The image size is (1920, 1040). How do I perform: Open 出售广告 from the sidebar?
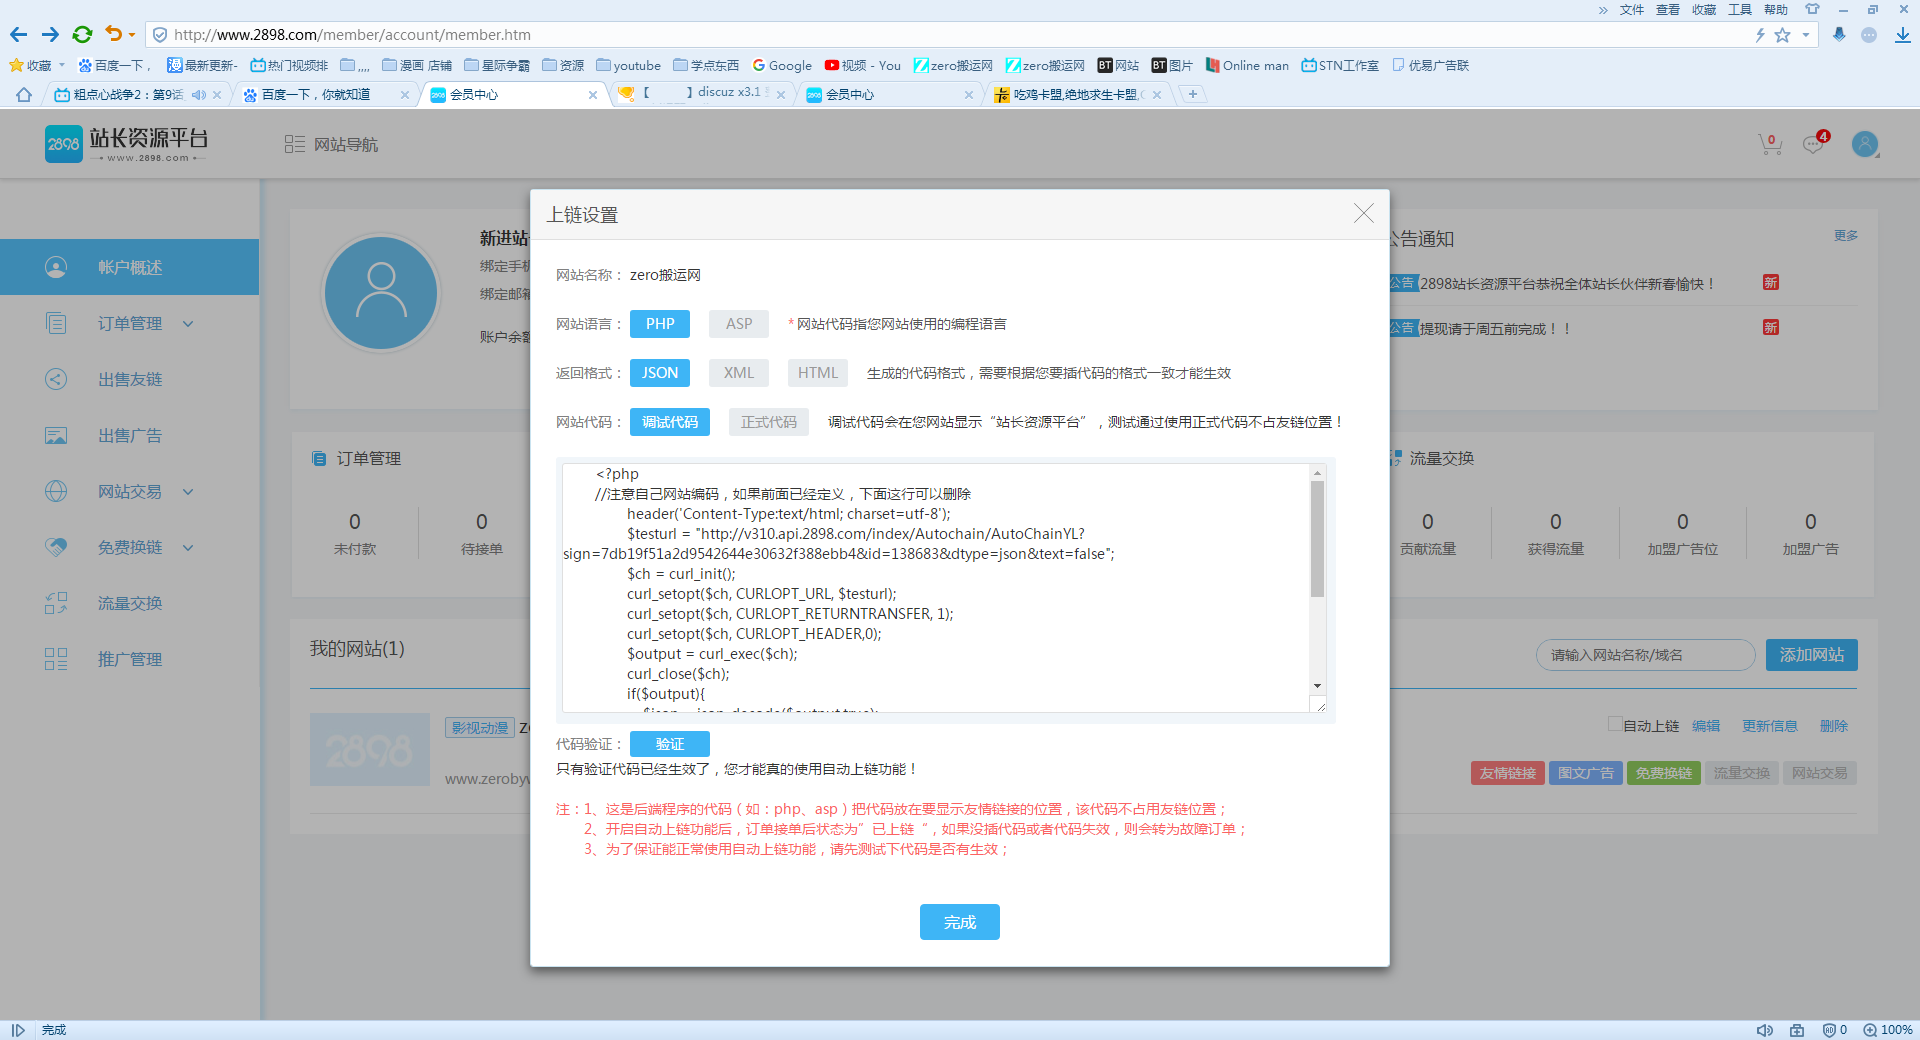129,435
